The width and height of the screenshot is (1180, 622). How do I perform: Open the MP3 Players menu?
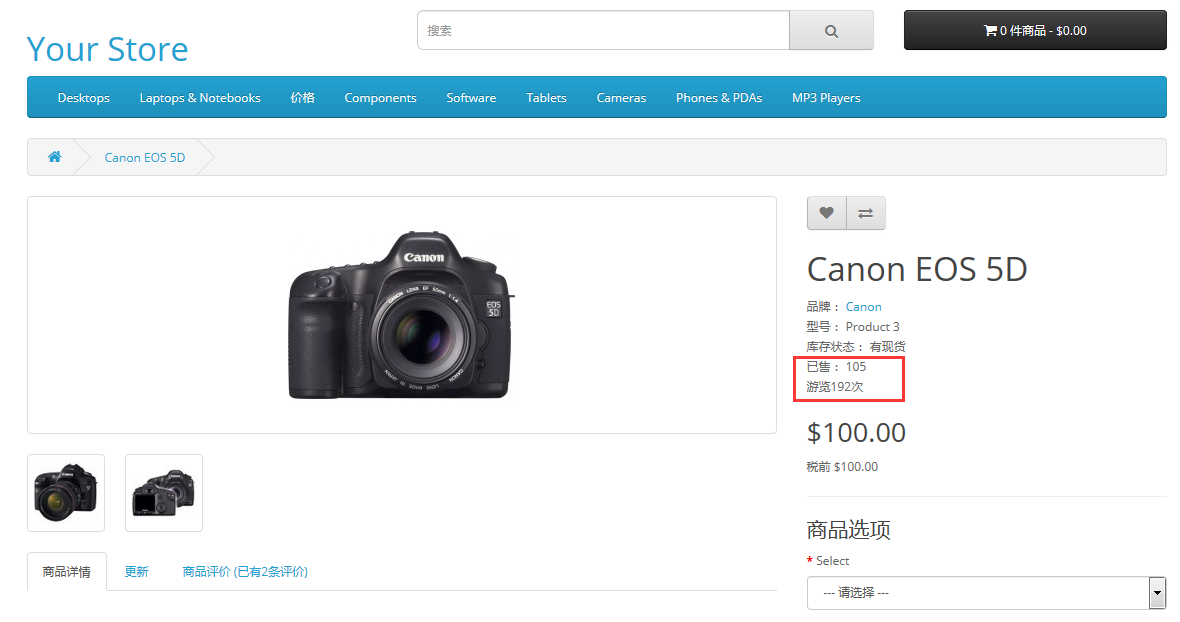(x=826, y=98)
